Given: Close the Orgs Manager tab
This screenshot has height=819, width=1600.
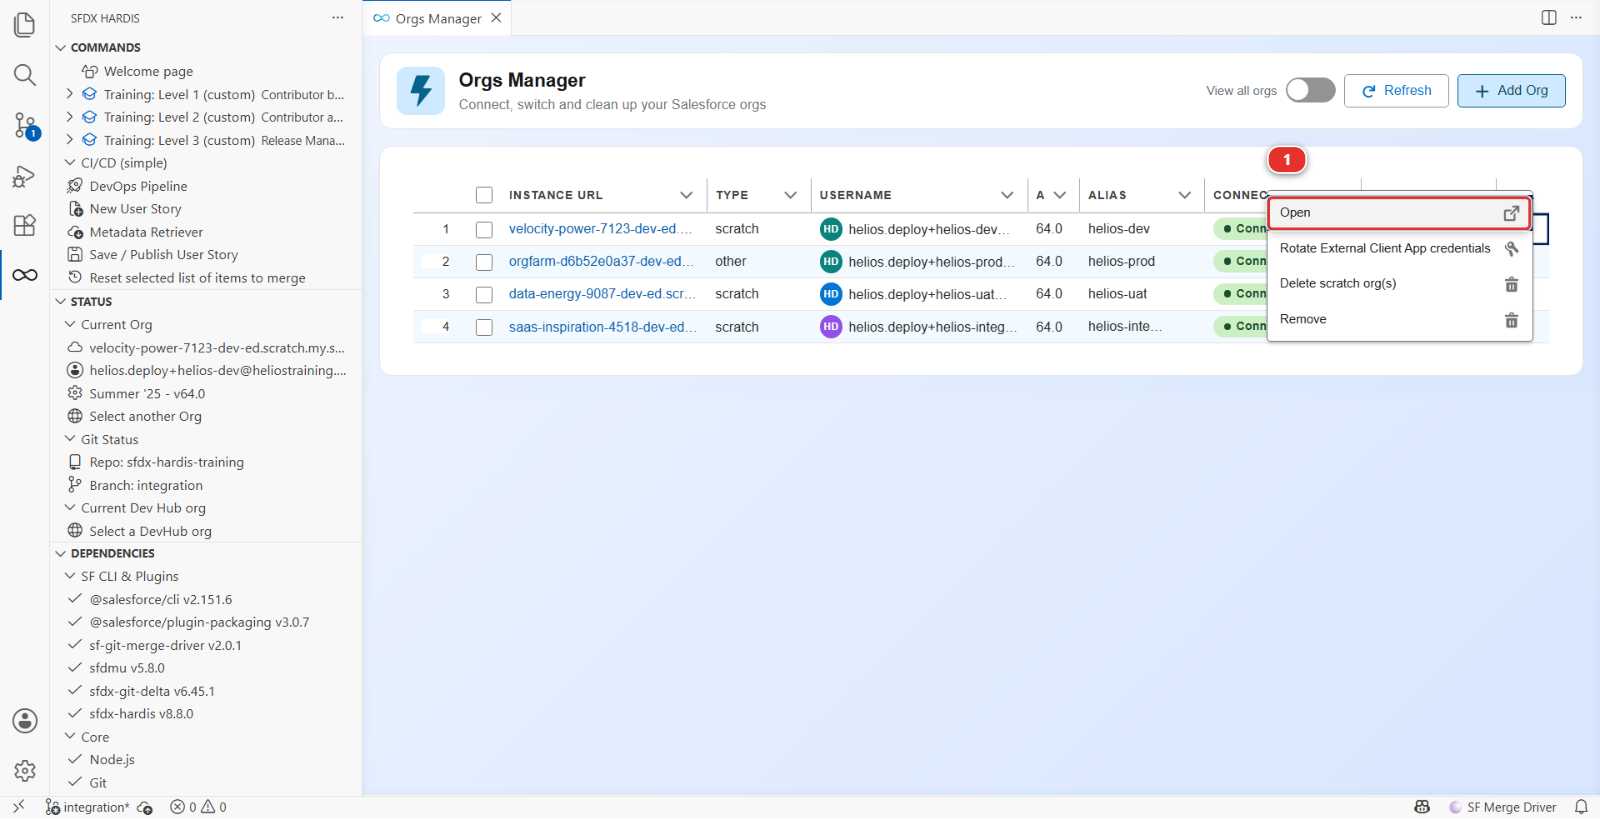Looking at the screenshot, I should pos(496,18).
